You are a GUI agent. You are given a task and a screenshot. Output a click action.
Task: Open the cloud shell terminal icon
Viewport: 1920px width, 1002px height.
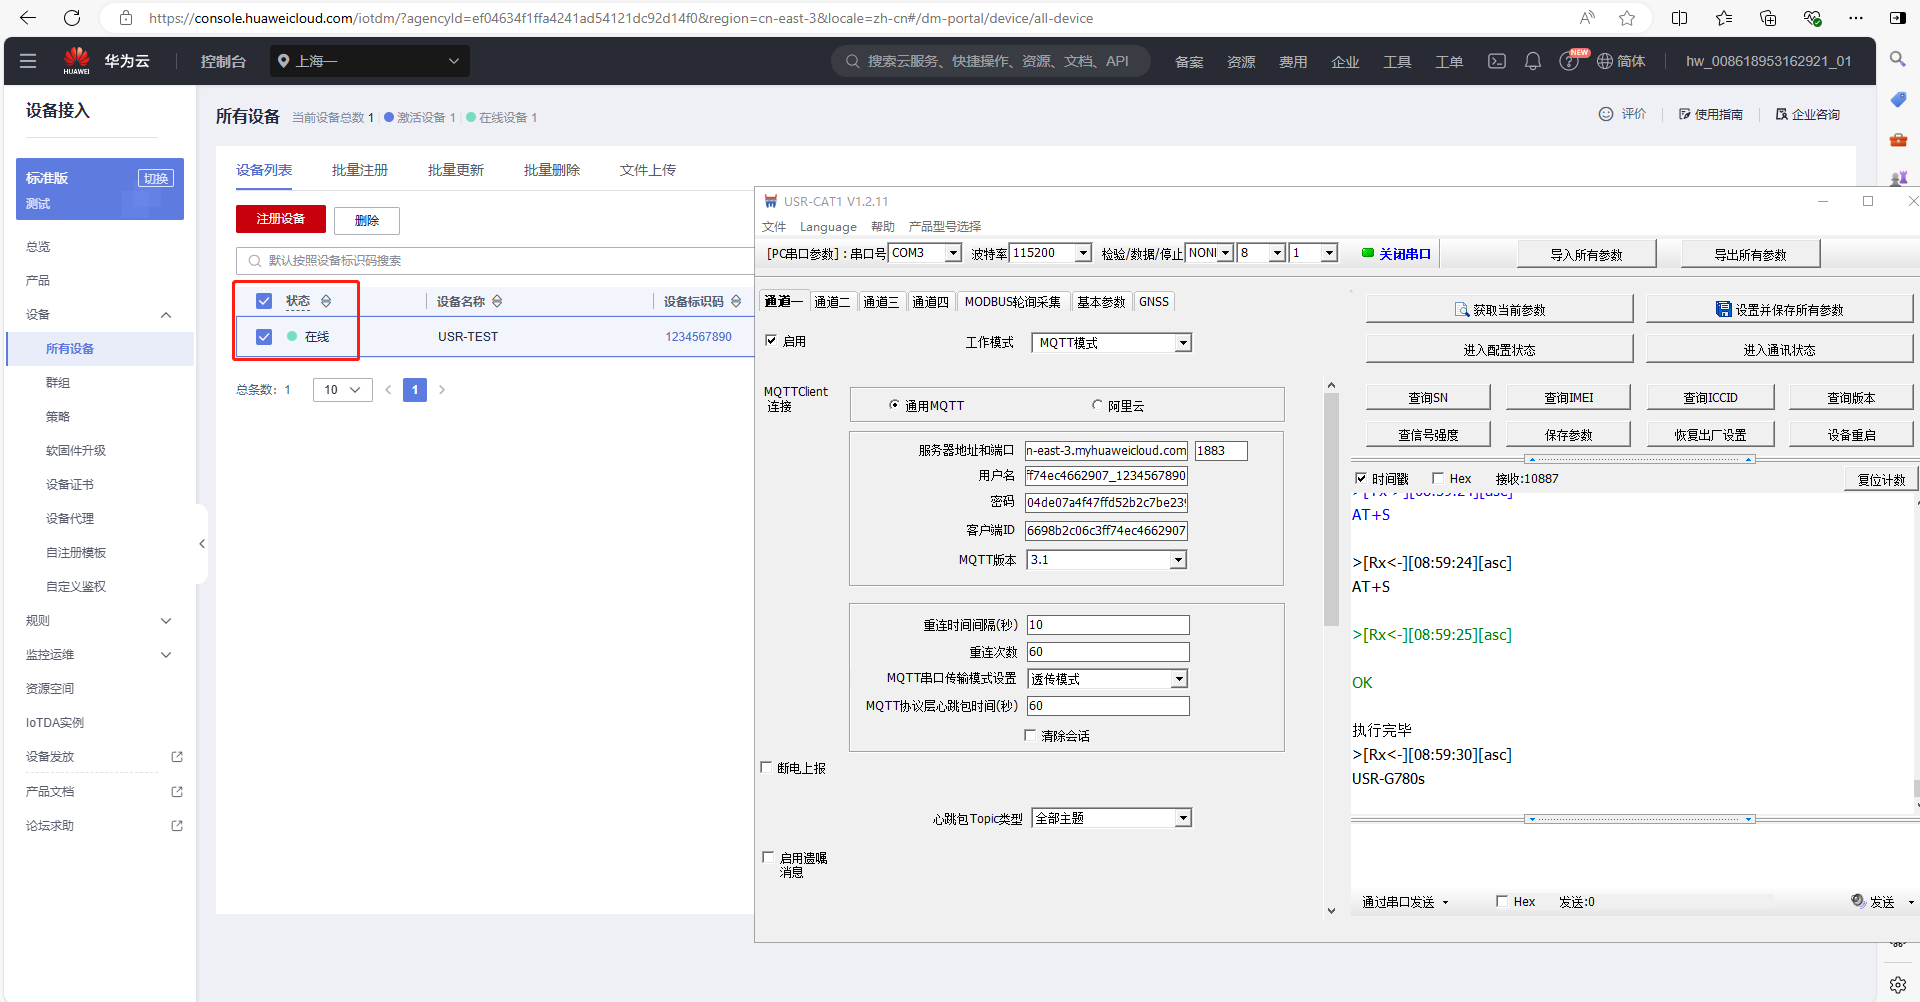(x=1496, y=61)
